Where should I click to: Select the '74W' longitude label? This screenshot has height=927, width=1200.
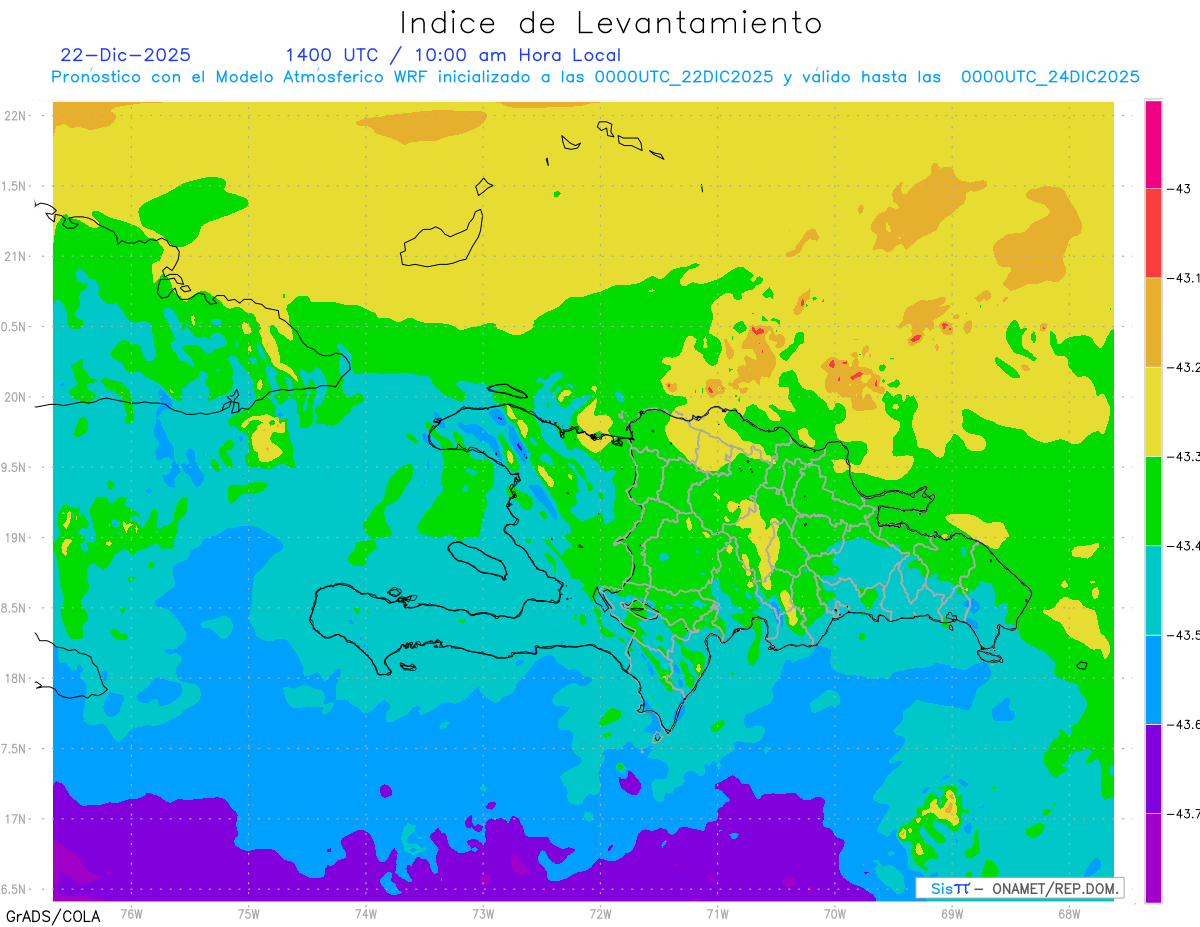pyautogui.click(x=366, y=913)
